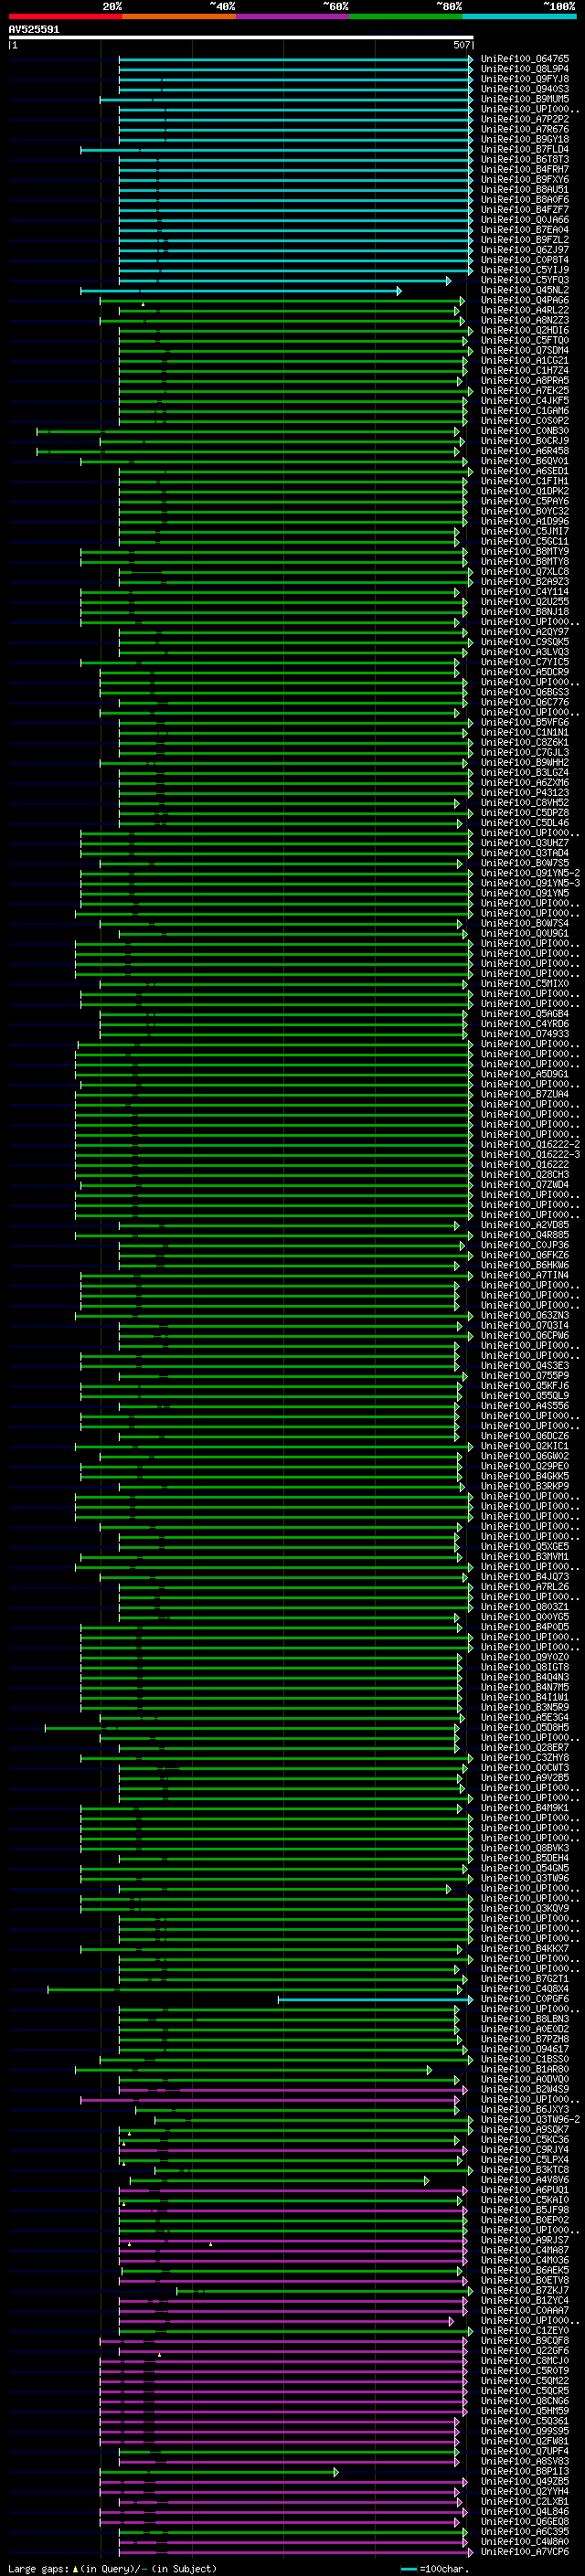This screenshot has width=585, height=2576.
Task: Select UniRef100_P43123 hit
Action: coord(524,792)
